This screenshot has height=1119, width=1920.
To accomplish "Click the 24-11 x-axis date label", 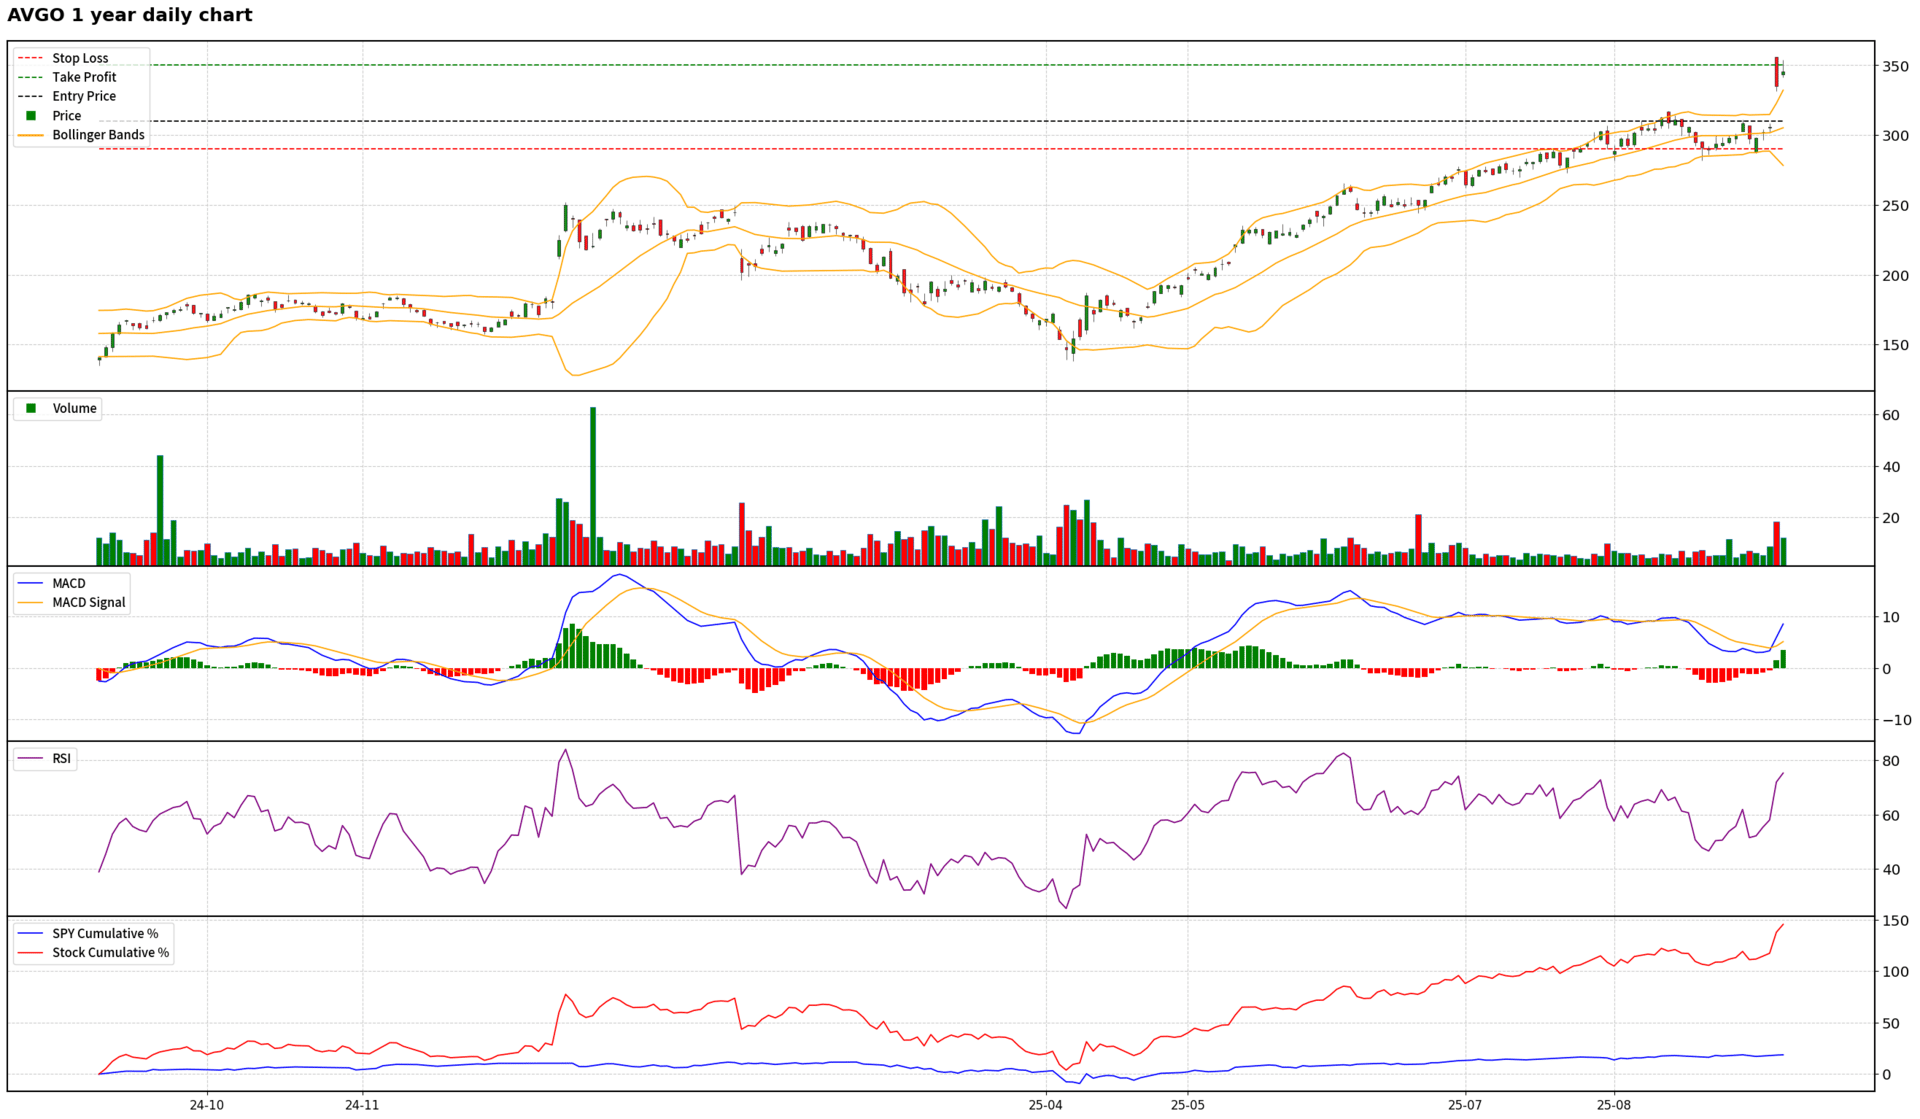I will click(362, 1105).
